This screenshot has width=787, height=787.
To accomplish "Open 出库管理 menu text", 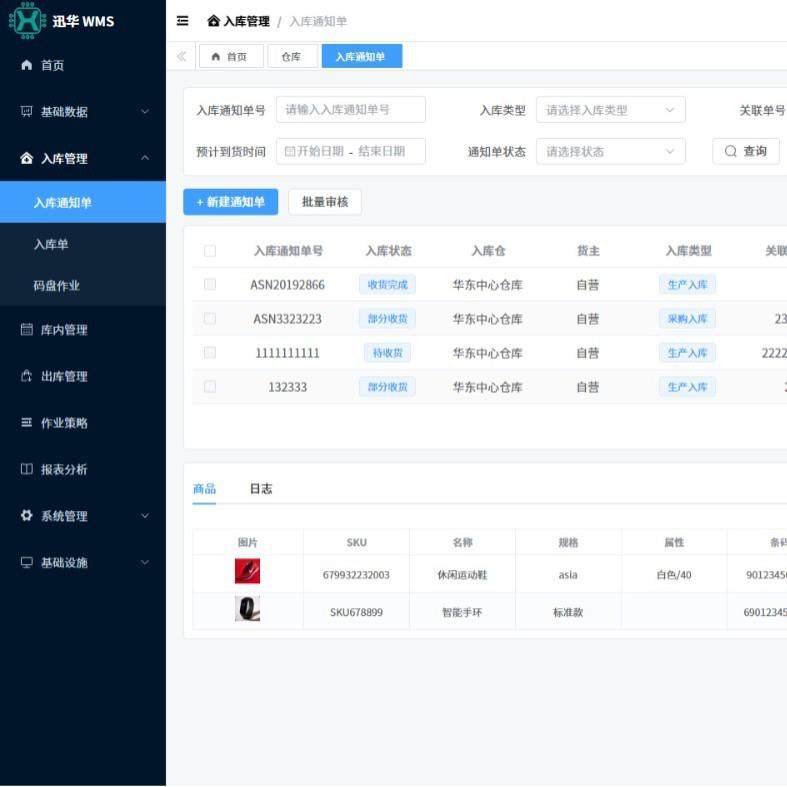I will click(x=64, y=376).
